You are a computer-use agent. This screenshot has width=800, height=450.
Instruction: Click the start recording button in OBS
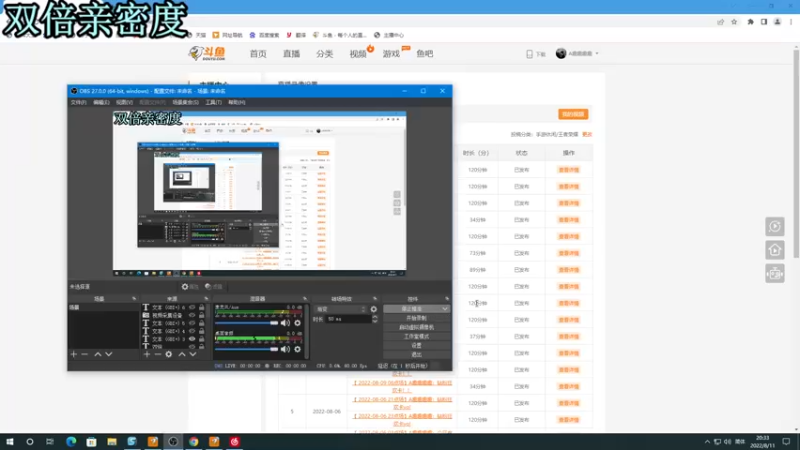tap(416, 318)
